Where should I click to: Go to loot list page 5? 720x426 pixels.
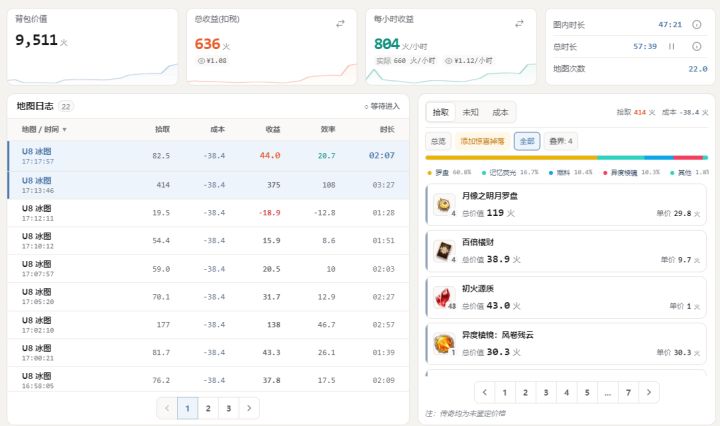587,392
